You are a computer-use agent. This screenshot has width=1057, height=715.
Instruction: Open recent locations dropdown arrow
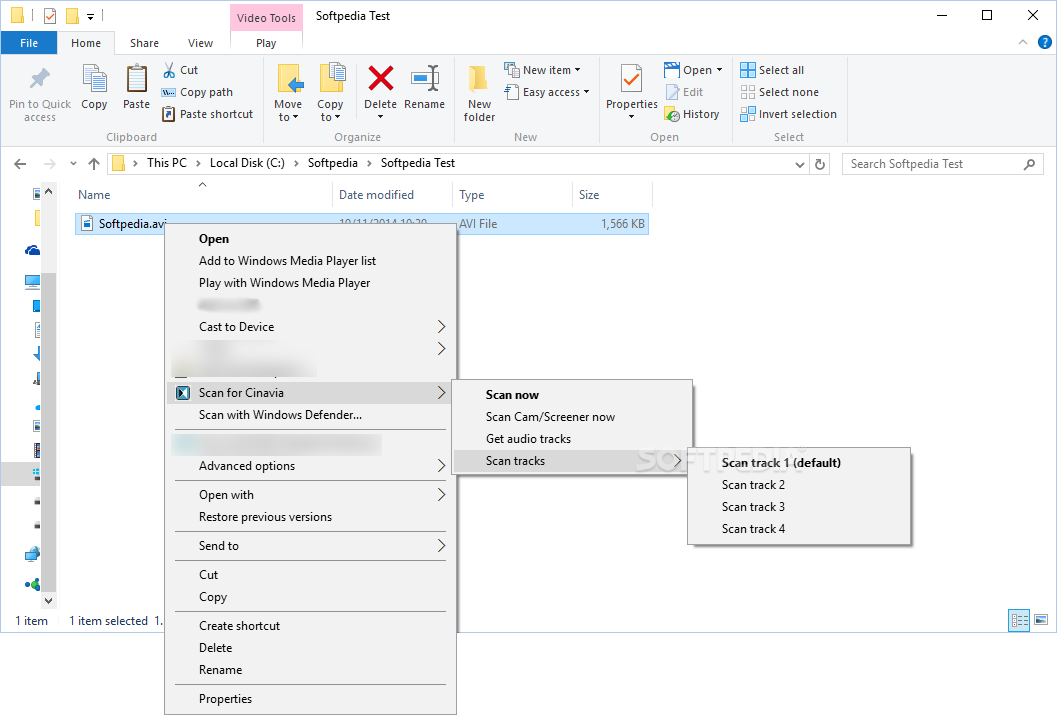pyautogui.click(x=73, y=164)
